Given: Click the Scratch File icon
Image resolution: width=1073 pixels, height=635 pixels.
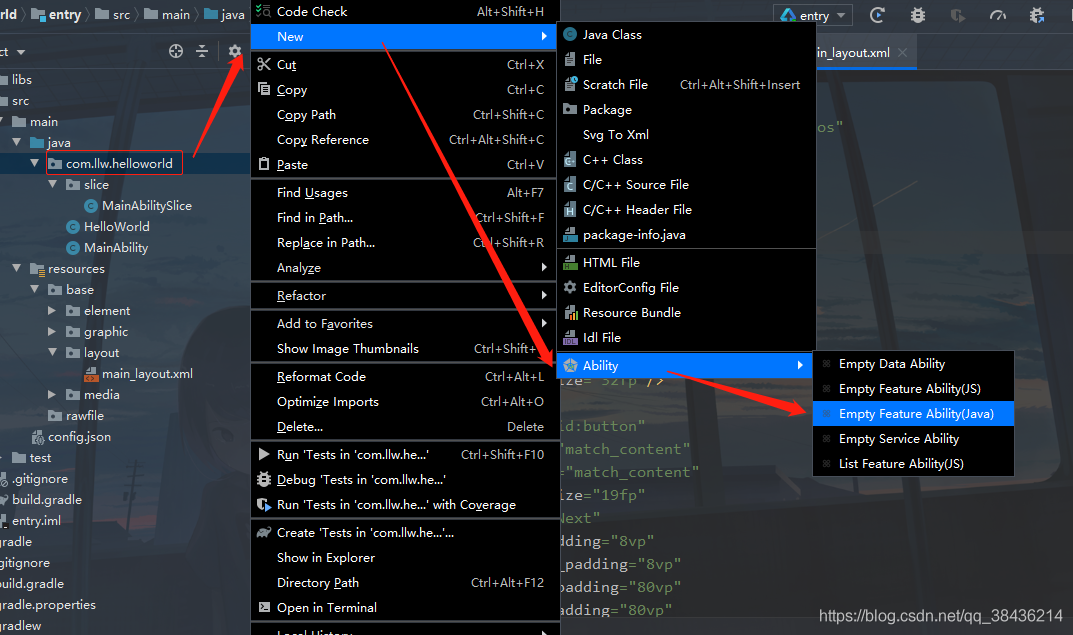Looking at the screenshot, I should [x=570, y=84].
